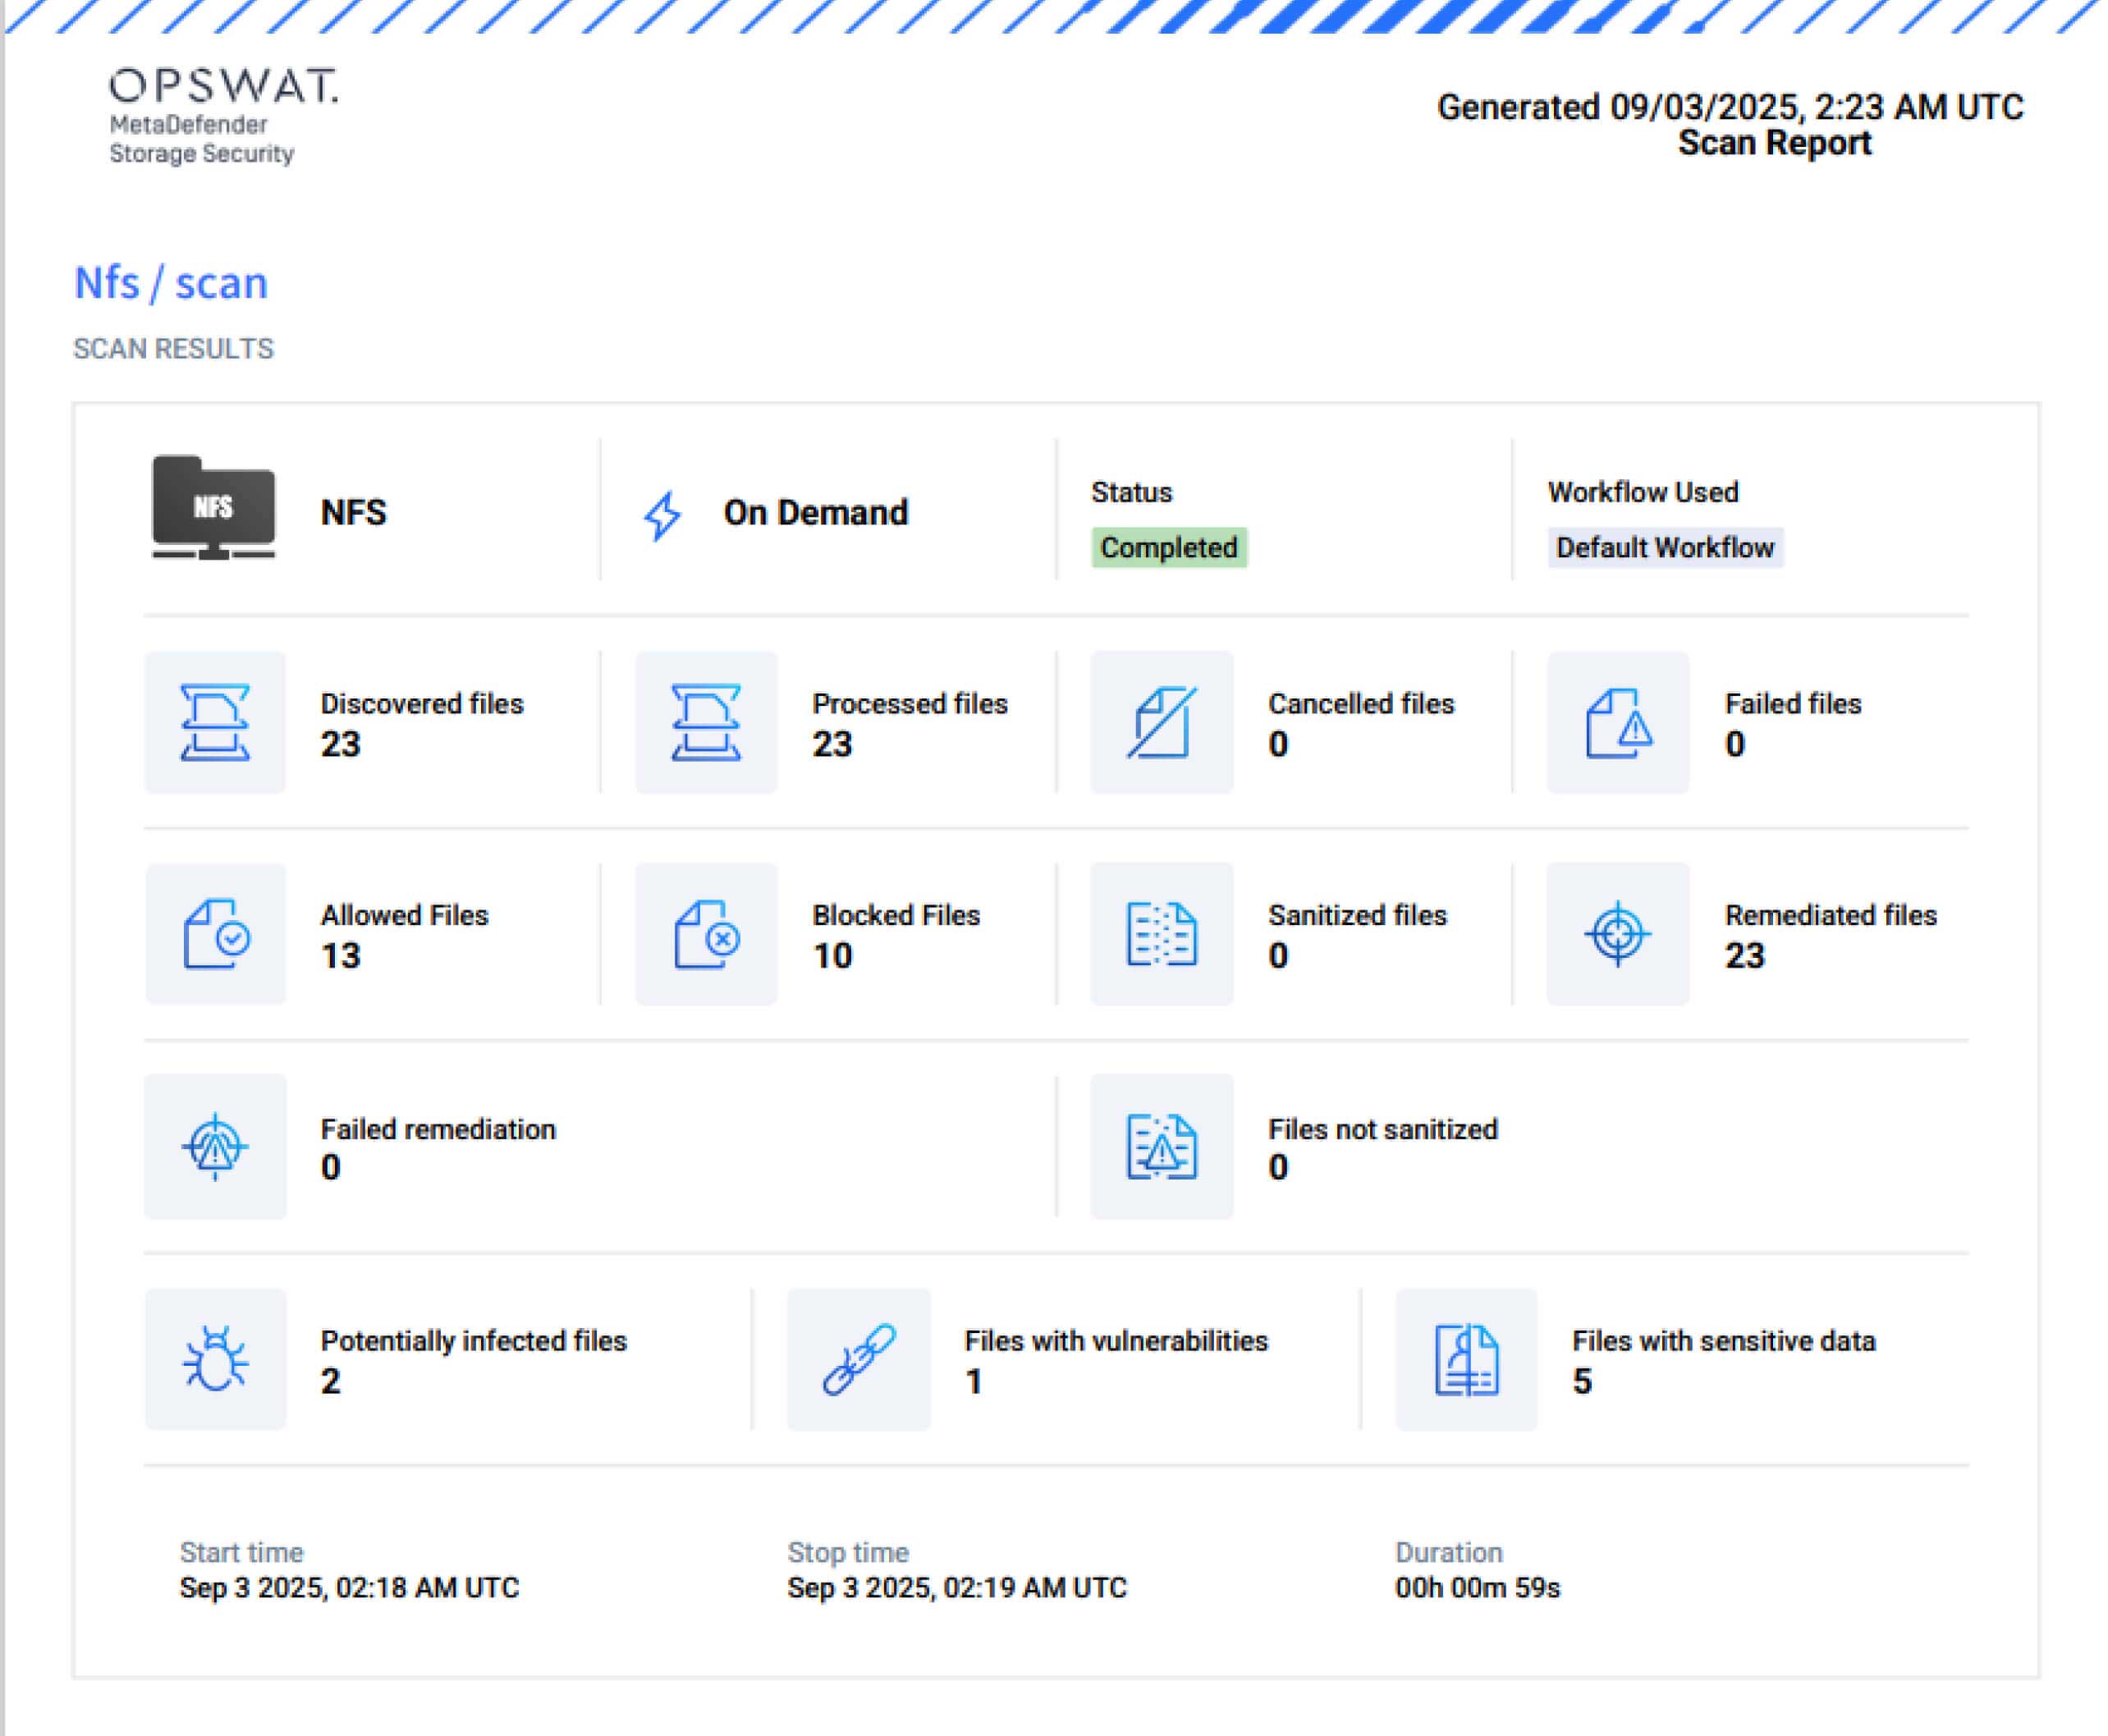Click the Remediated files target icon
Image resolution: width=2108 pixels, height=1736 pixels.
pos(1617,934)
